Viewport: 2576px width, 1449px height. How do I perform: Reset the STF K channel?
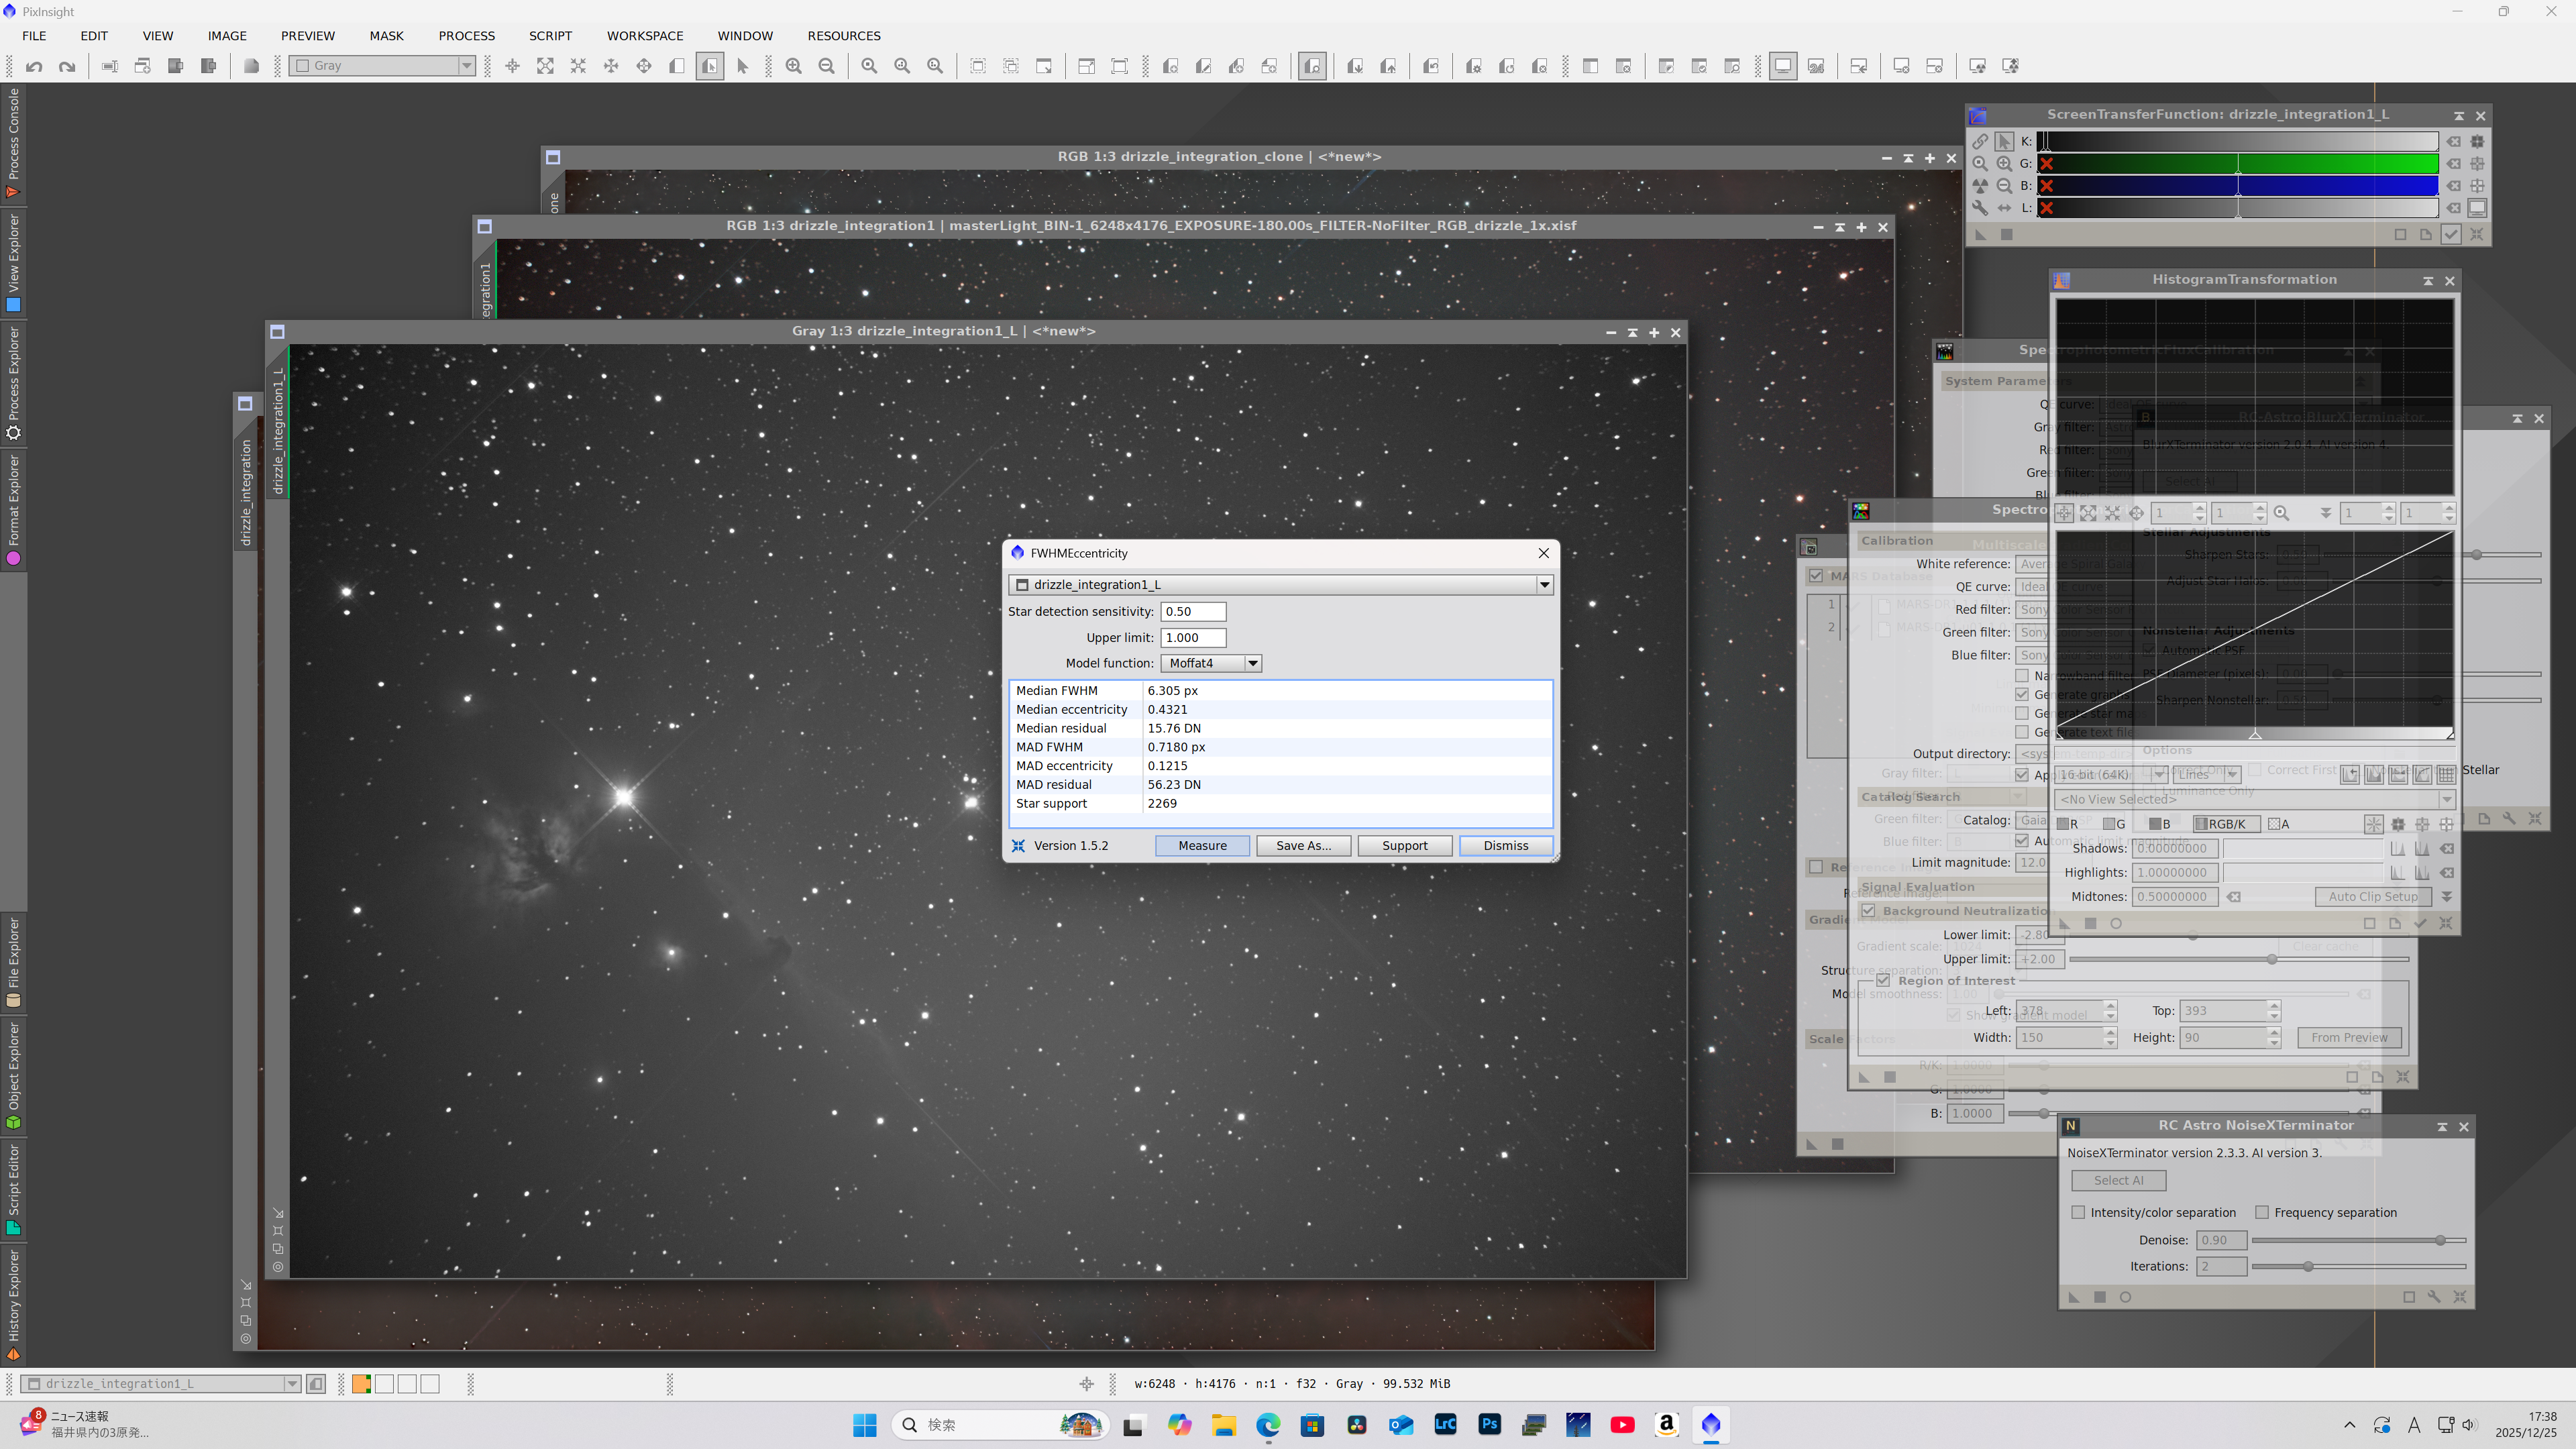tap(2454, 141)
